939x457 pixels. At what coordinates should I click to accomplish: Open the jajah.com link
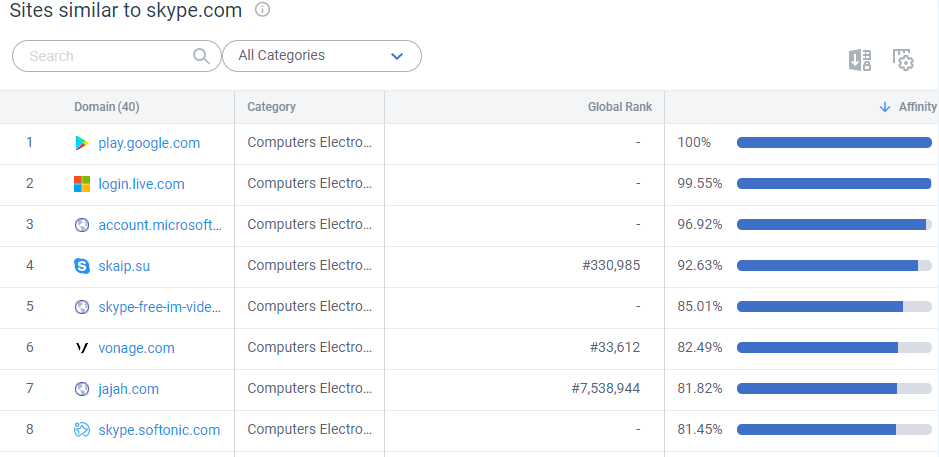tap(129, 389)
